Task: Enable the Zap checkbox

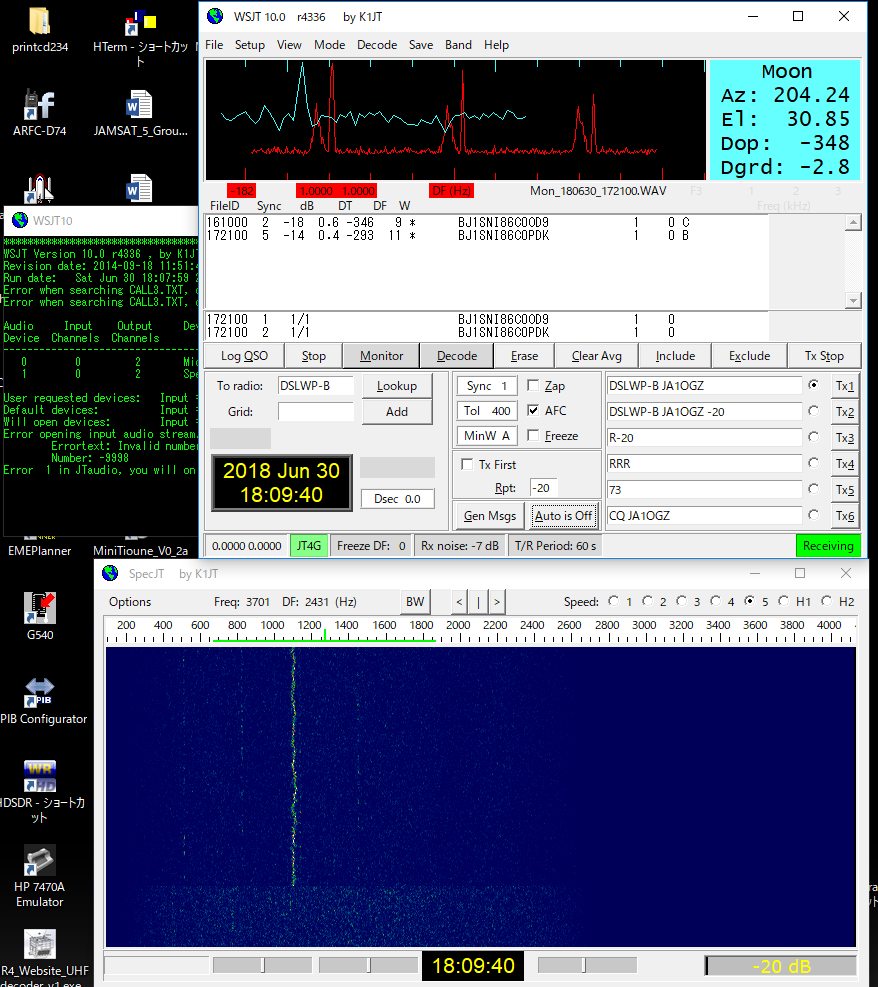Action: [x=533, y=386]
